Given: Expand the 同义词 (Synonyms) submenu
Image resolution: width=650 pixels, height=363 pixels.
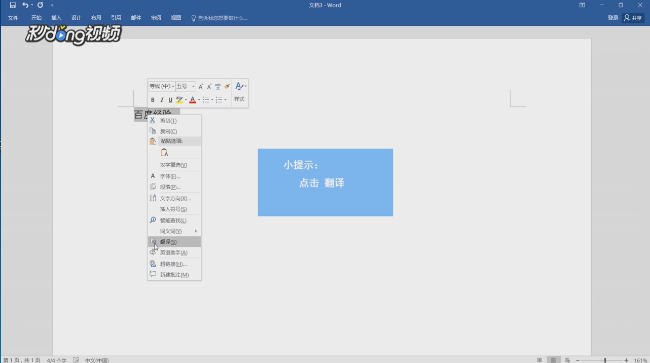Looking at the screenshot, I should (175, 231).
